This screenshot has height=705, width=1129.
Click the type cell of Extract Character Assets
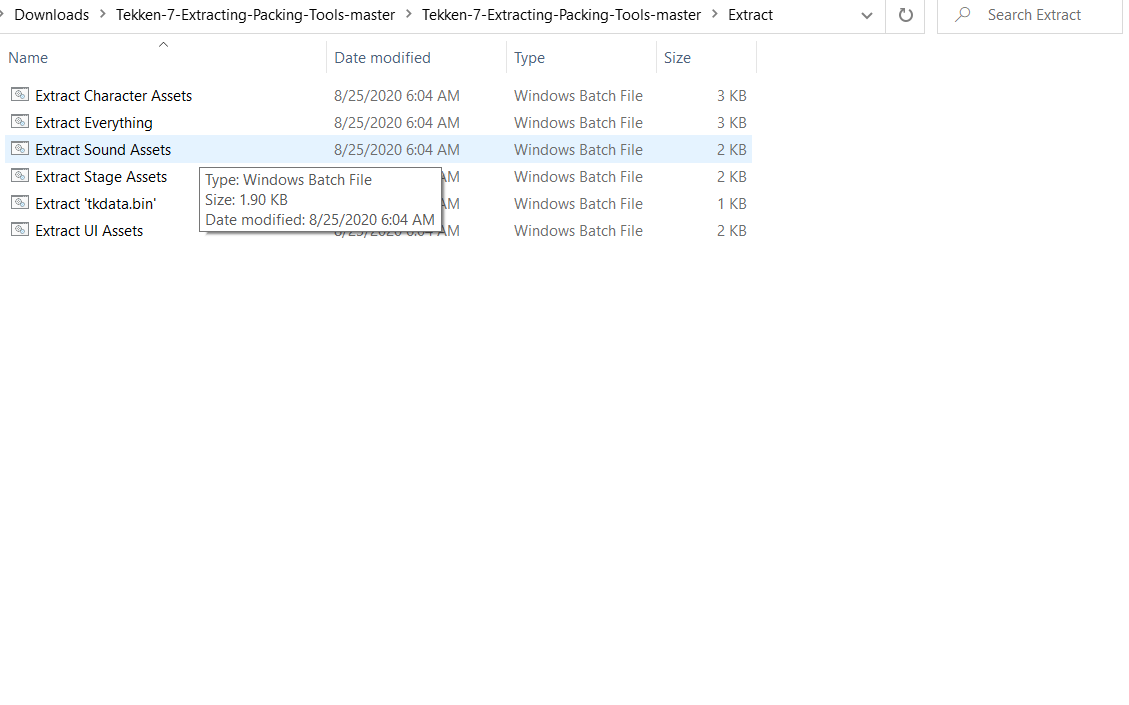[x=578, y=96]
